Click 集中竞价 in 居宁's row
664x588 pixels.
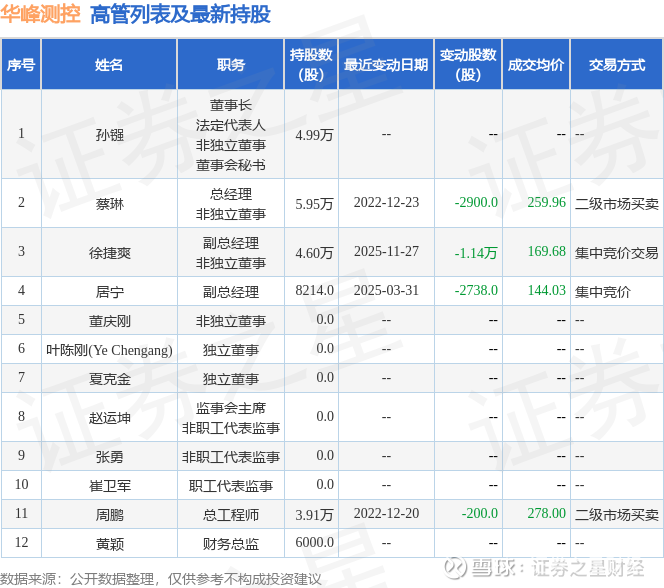(603, 292)
